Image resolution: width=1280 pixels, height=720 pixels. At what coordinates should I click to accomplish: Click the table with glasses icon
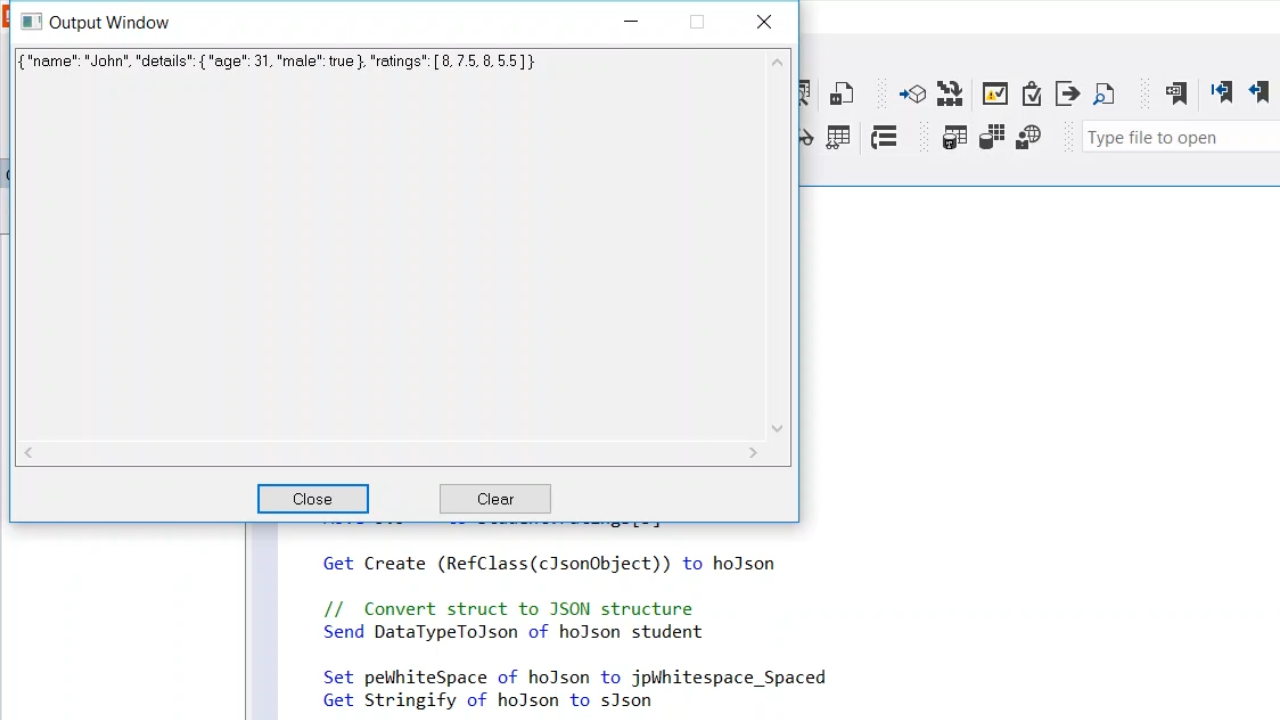click(x=838, y=138)
